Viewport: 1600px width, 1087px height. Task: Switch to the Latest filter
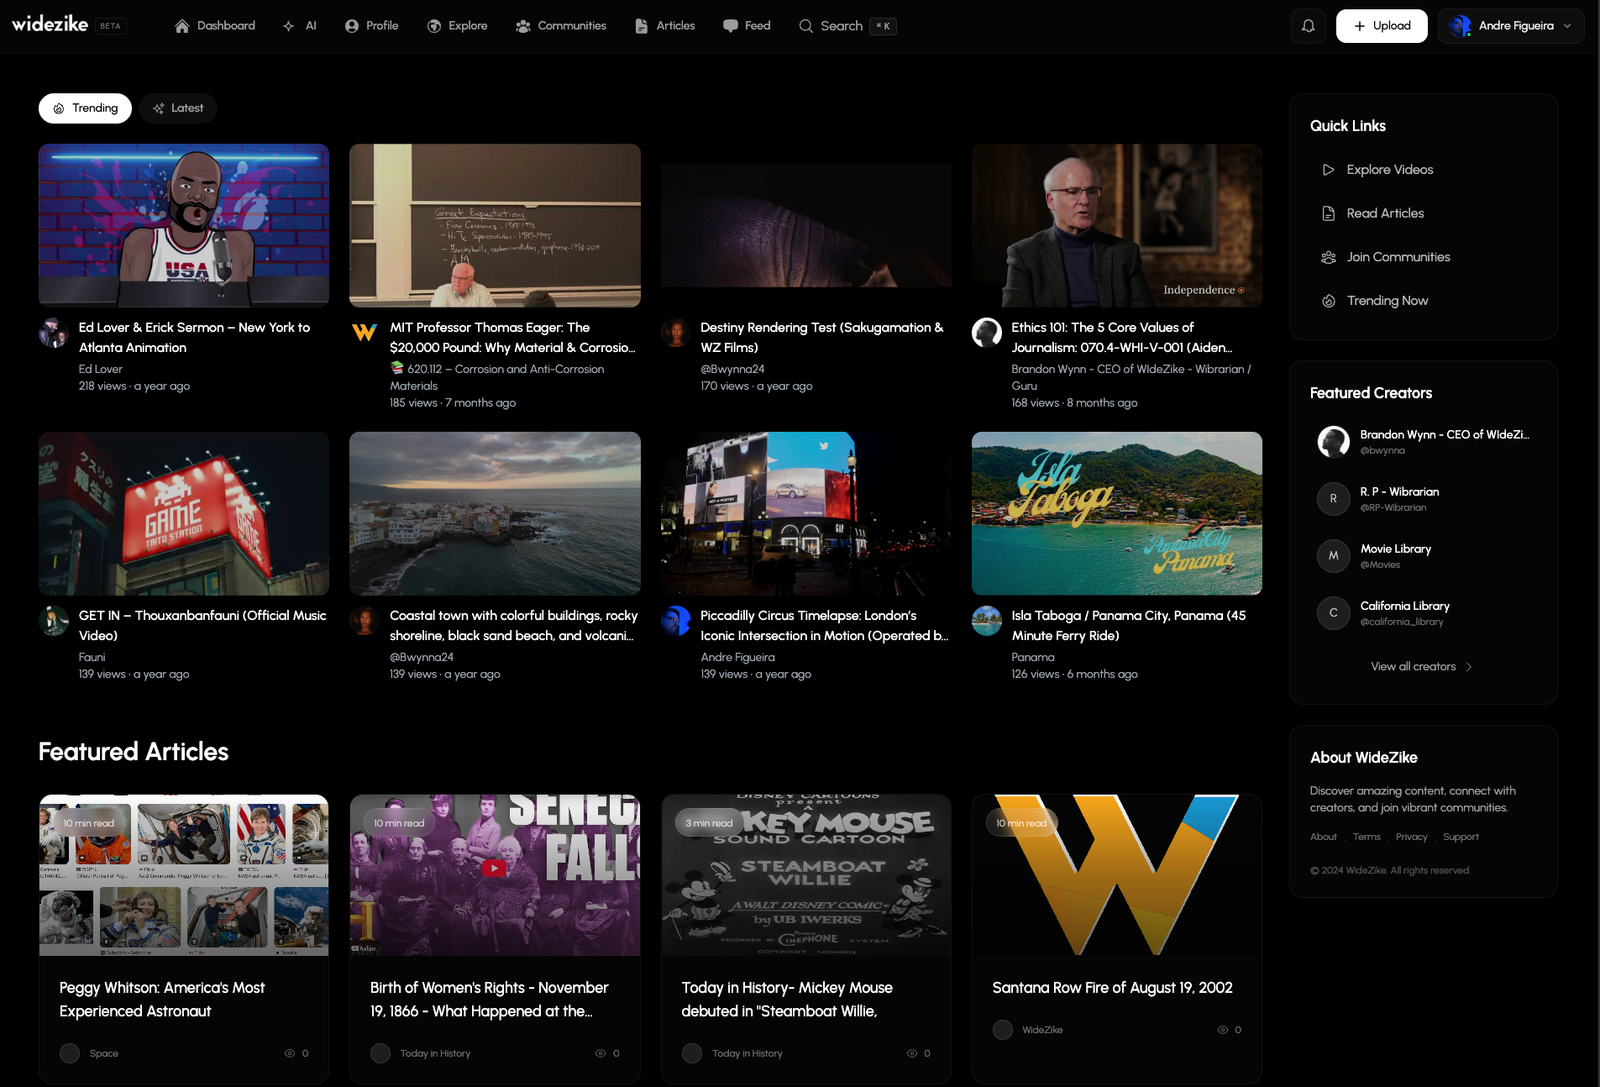click(178, 108)
